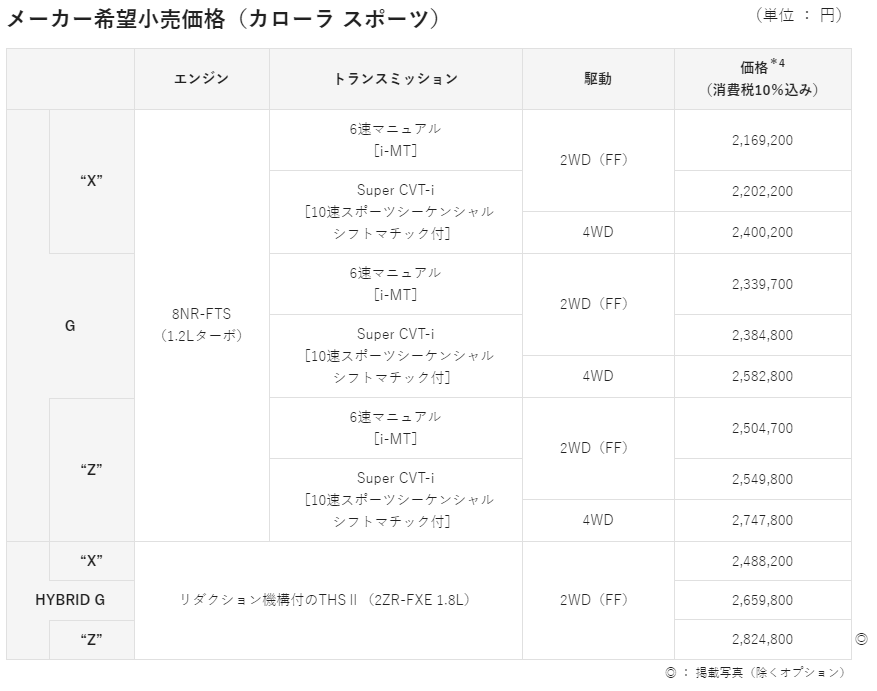Select the 2,582,800 price cell

tap(762, 376)
